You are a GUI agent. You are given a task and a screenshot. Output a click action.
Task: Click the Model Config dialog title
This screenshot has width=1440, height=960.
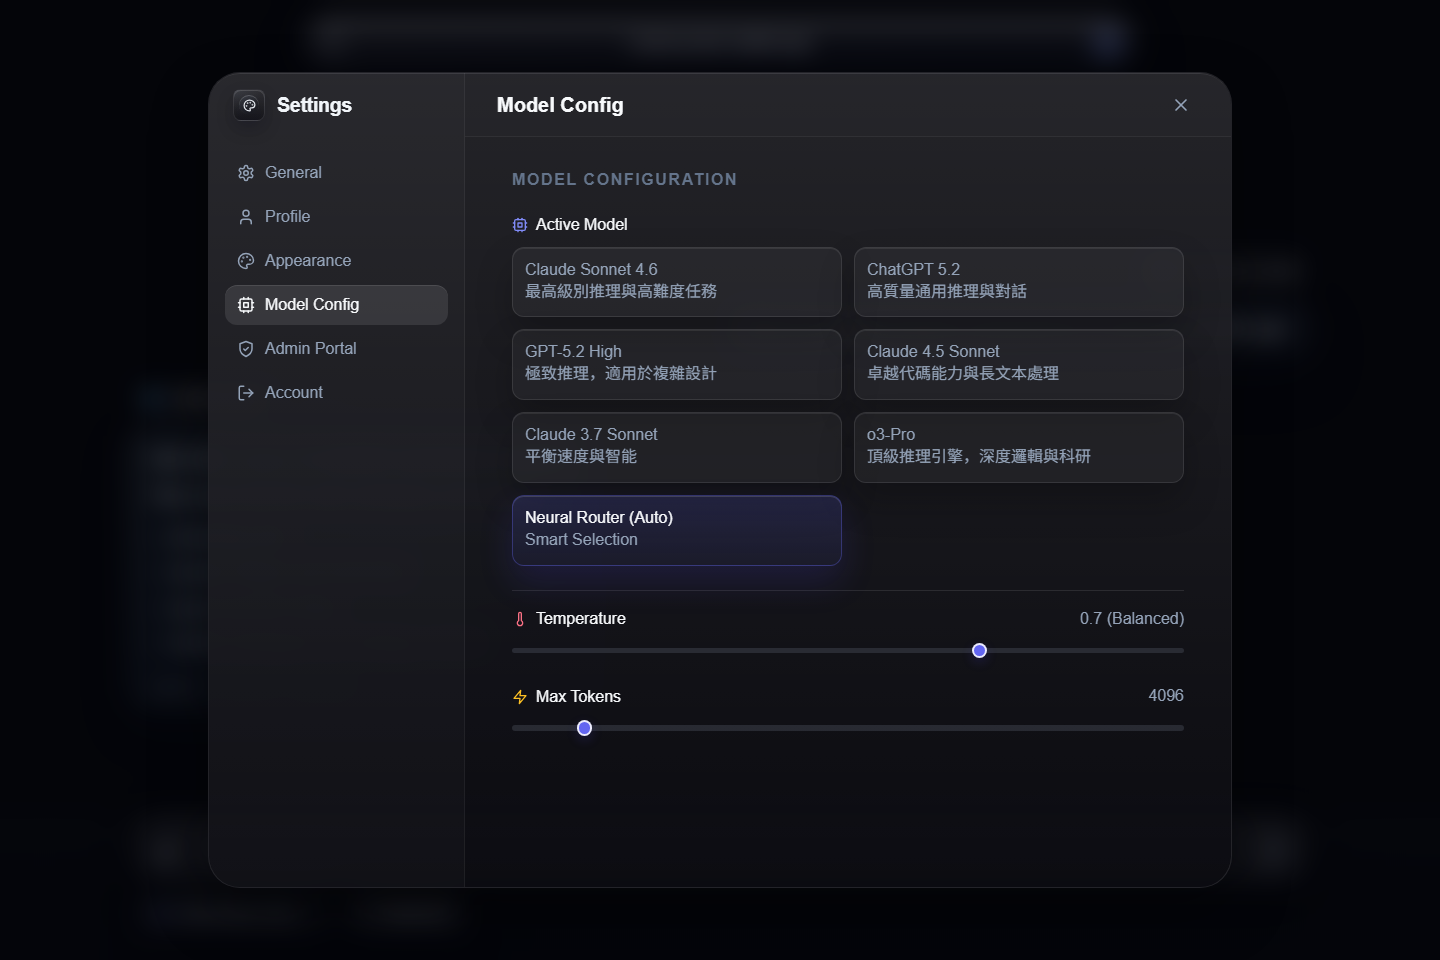pos(560,105)
